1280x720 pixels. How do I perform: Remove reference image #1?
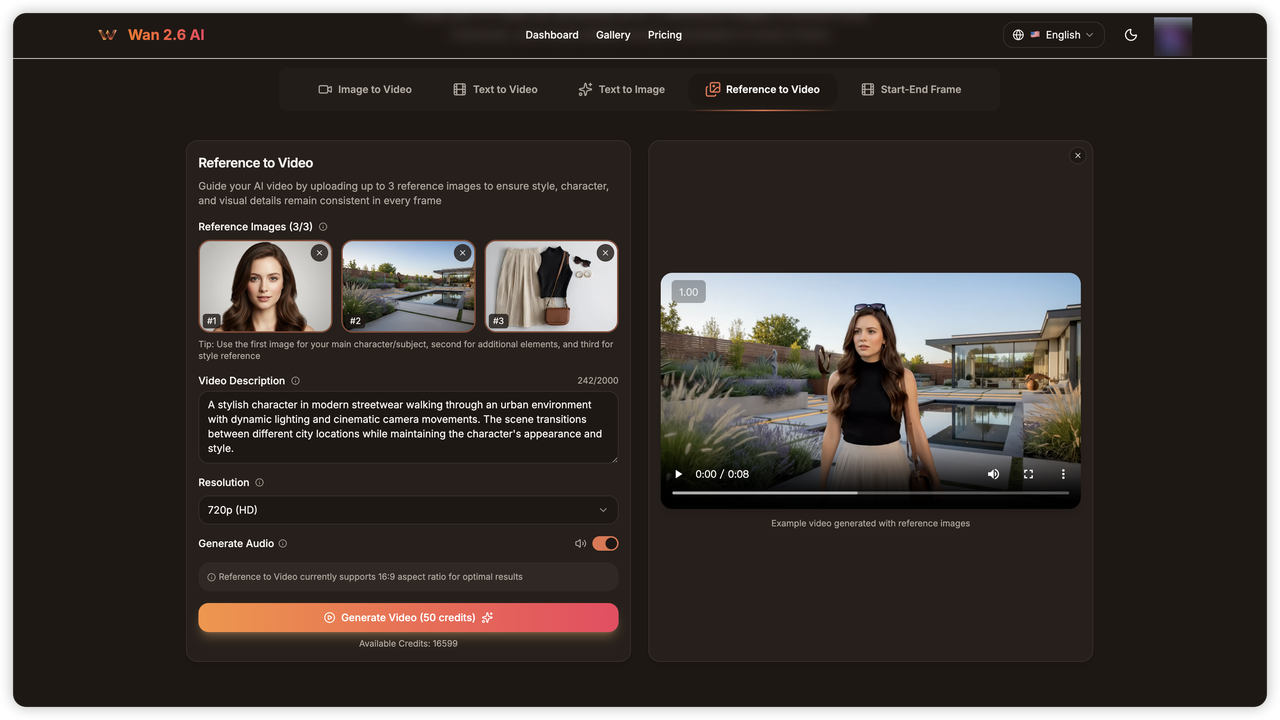(319, 253)
